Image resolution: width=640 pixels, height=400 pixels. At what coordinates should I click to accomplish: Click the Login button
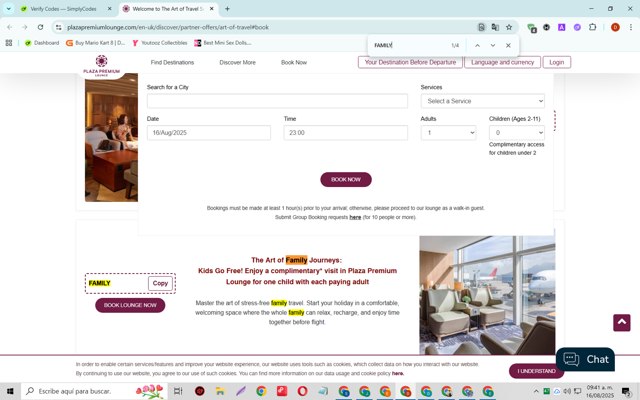click(557, 62)
